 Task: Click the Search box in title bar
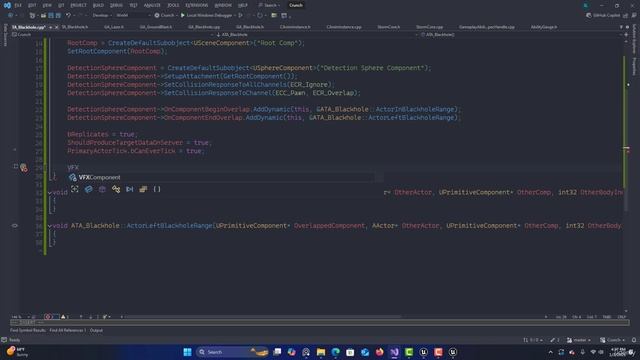click(x=269, y=5)
